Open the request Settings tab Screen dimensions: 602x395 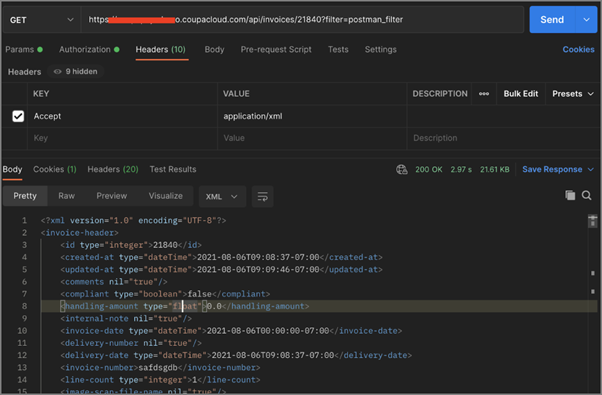380,50
